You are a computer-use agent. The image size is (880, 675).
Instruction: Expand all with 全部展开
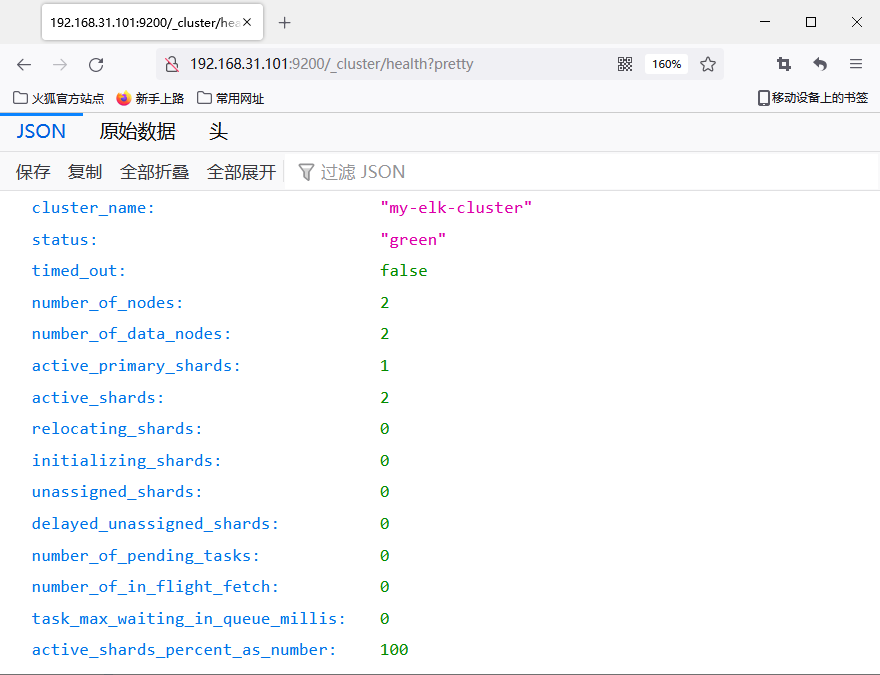click(241, 172)
